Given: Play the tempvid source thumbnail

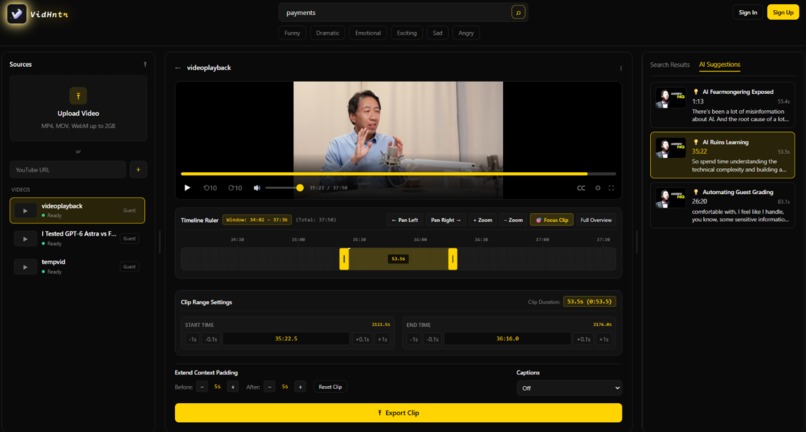Looking at the screenshot, I should pos(25,267).
